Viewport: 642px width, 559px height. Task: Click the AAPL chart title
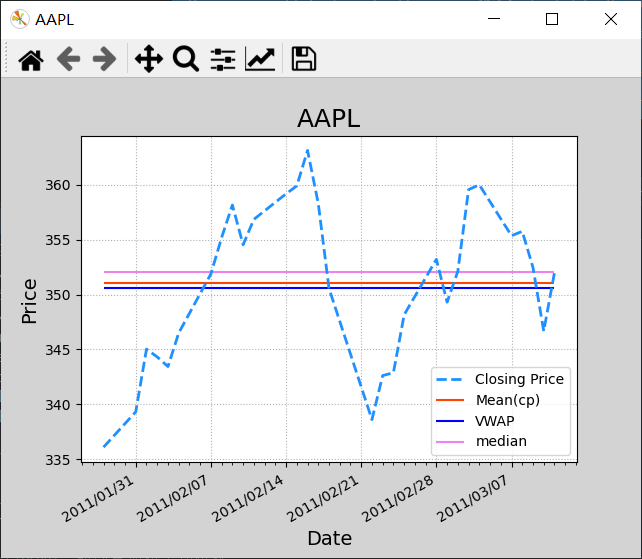pyautogui.click(x=329, y=119)
